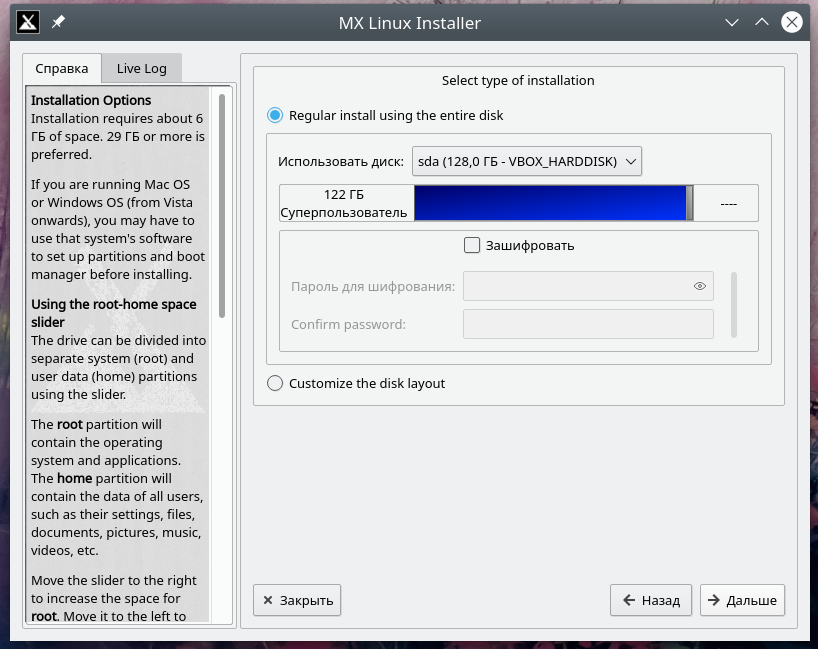
Task: Go back with the Назад button
Action: tap(651, 600)
